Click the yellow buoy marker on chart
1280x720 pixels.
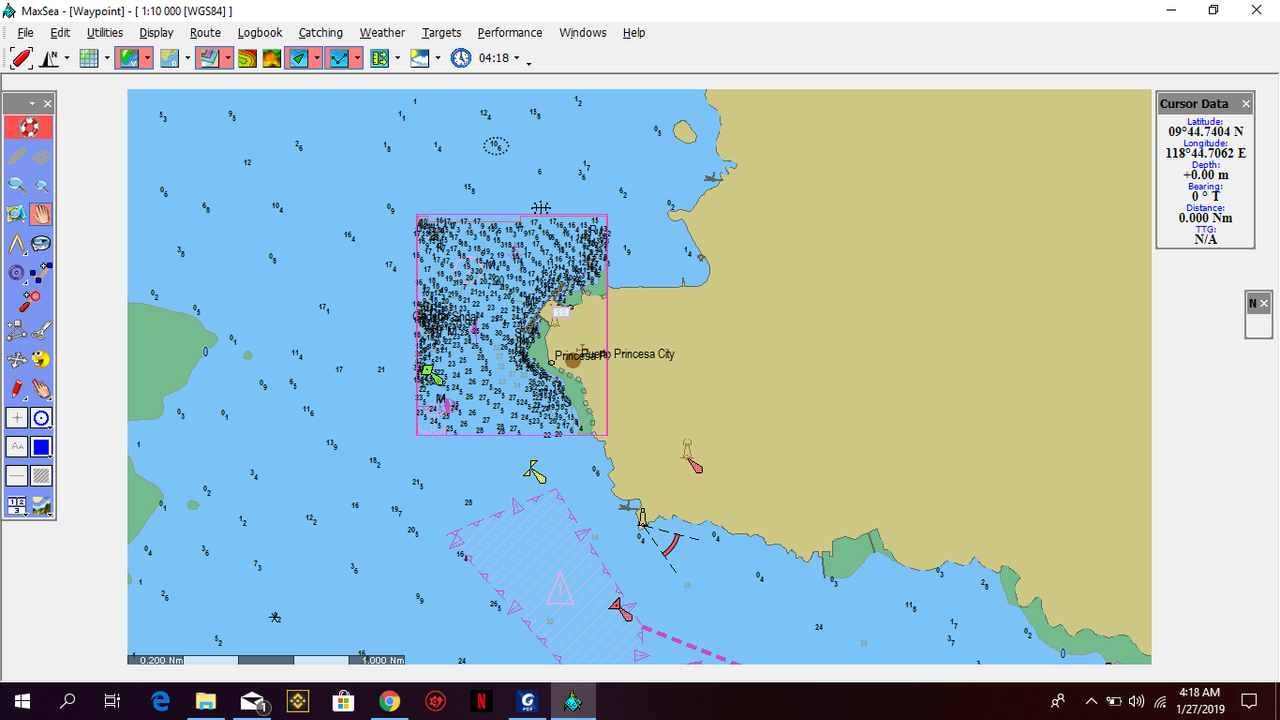(x=535, y=471)
